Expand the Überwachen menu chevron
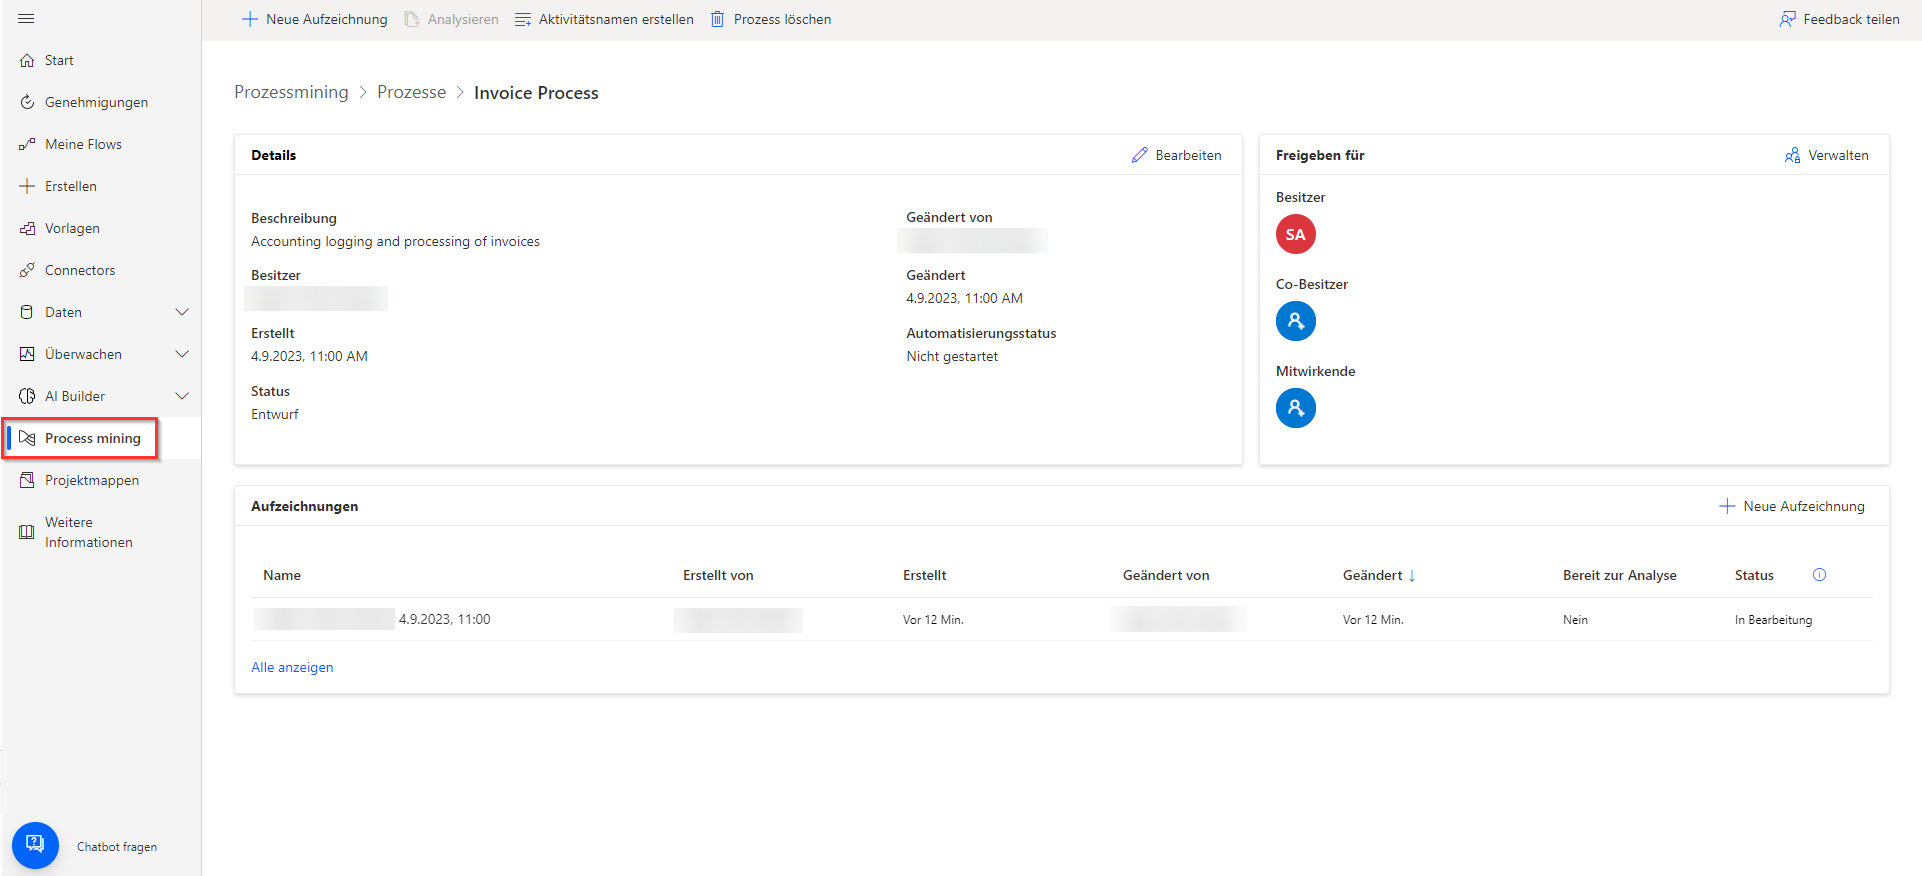Viewport: 1922px width, 876px height. coord(182,354)
